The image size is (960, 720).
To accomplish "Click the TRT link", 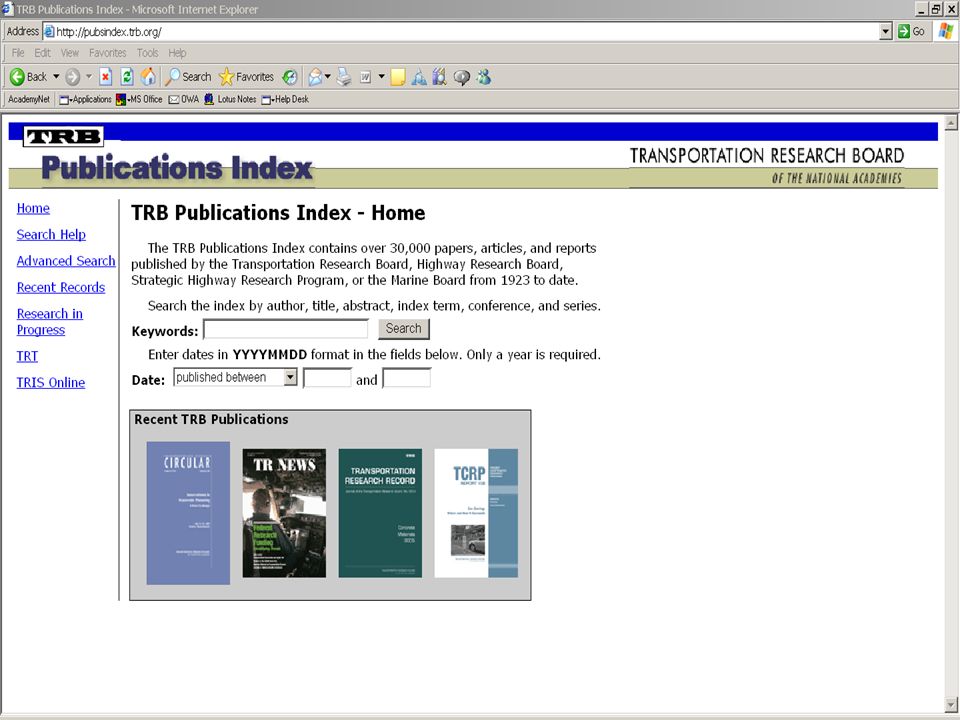I will click(27, 356).
